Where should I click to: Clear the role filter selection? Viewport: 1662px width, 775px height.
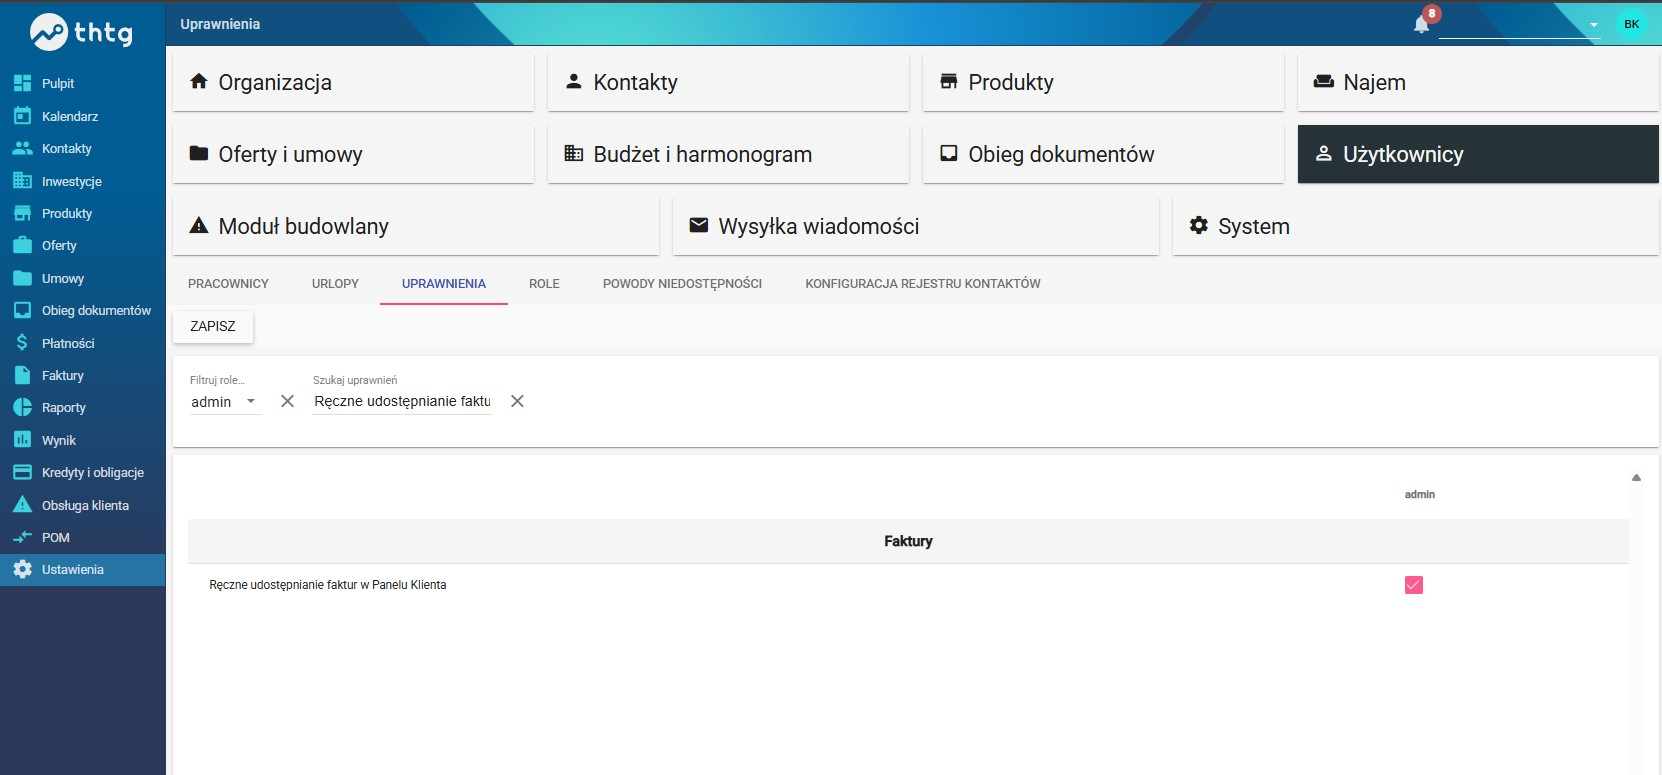287,401
